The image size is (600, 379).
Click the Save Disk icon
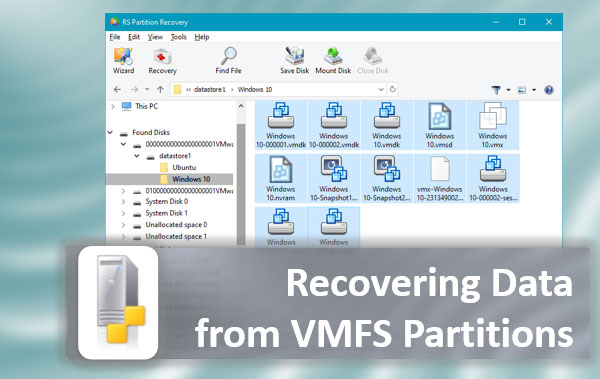tap(294, 60)
